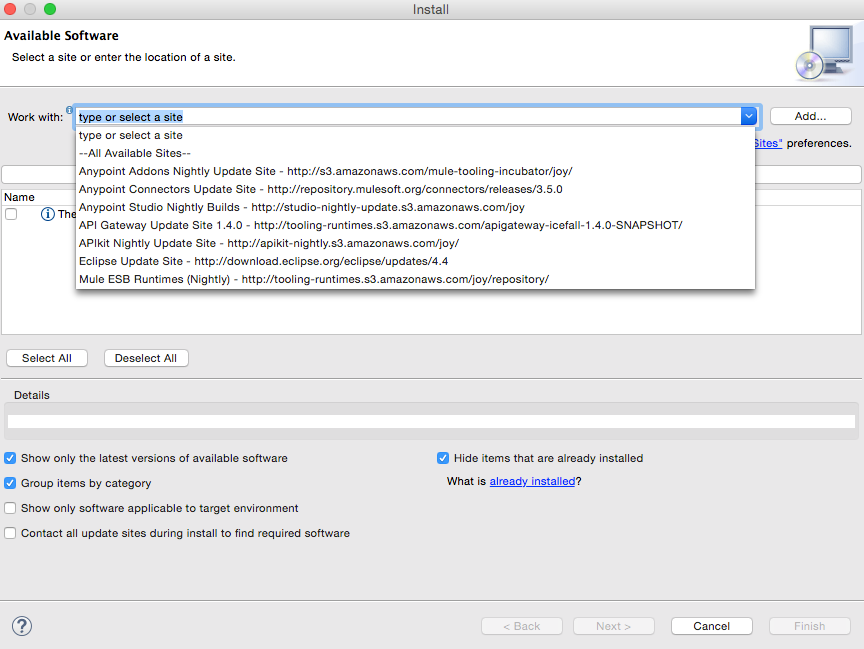Click the green zoom window button
The height and width of the screenshot is (649, 864).
50,9
